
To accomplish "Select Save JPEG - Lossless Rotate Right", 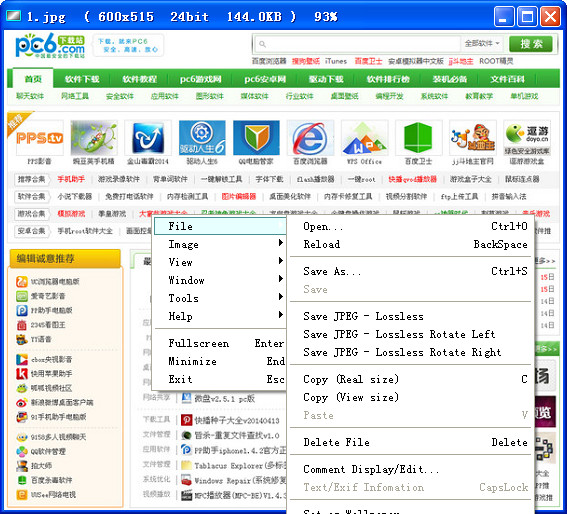I will click(411, 352).
